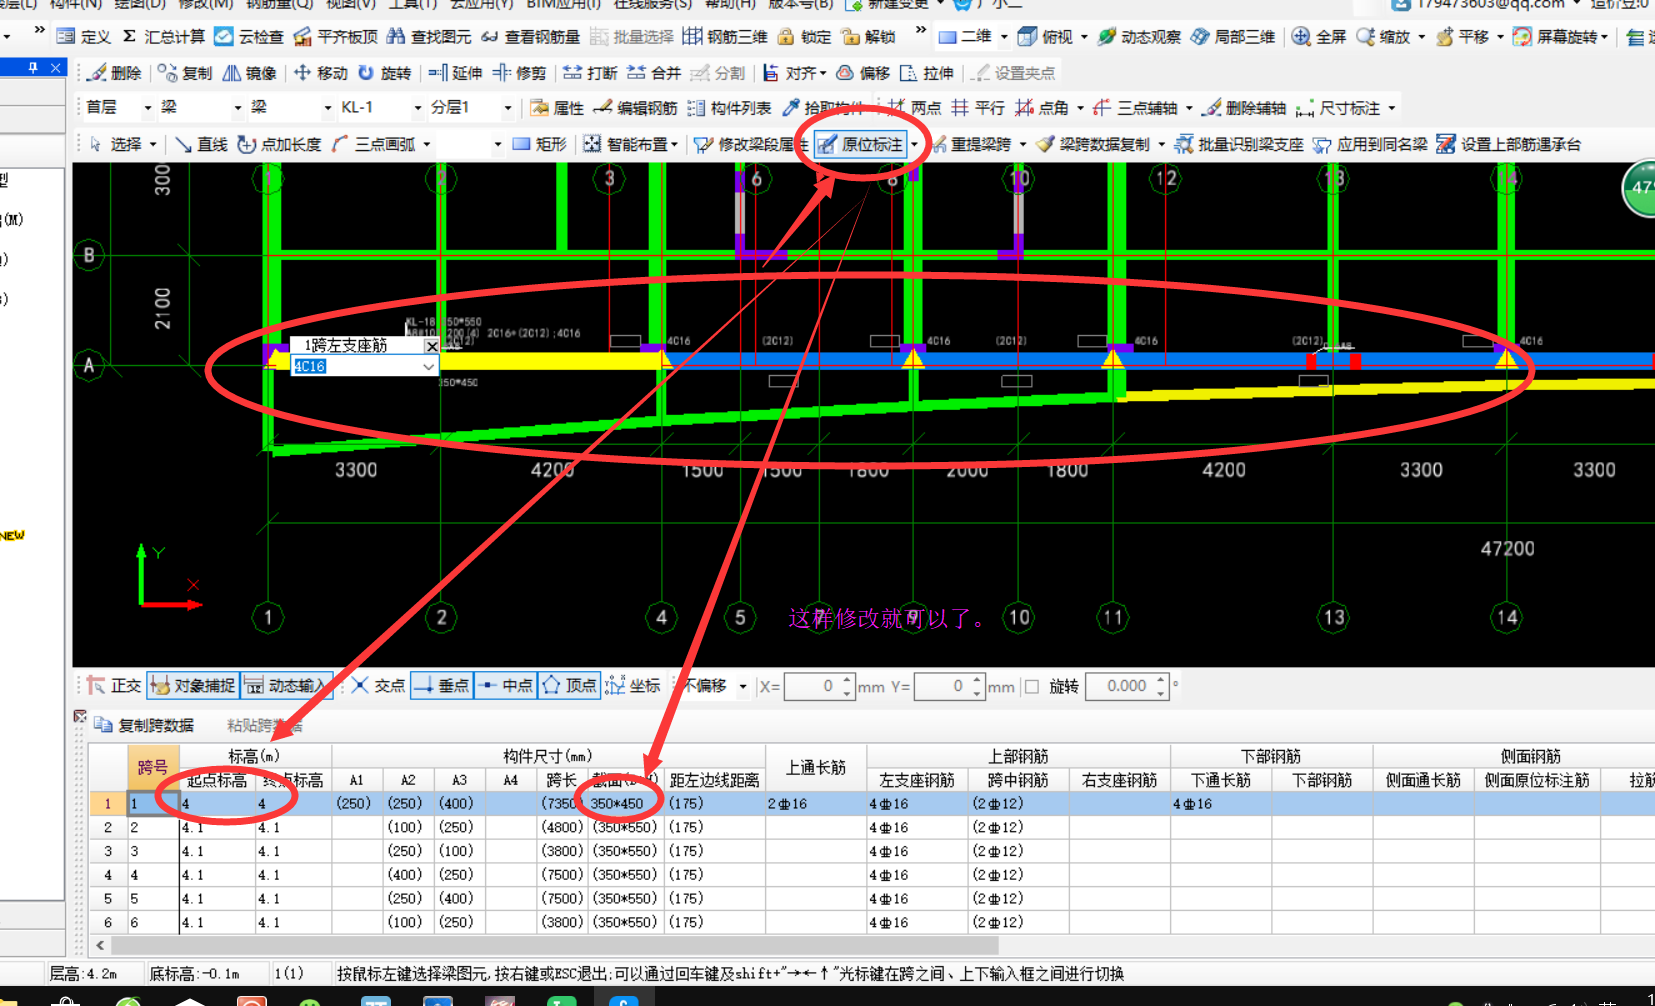This screenshot has height=1006, width=1655.
Task: Open 查找图元 find element tool
Action: click(429, 37)
